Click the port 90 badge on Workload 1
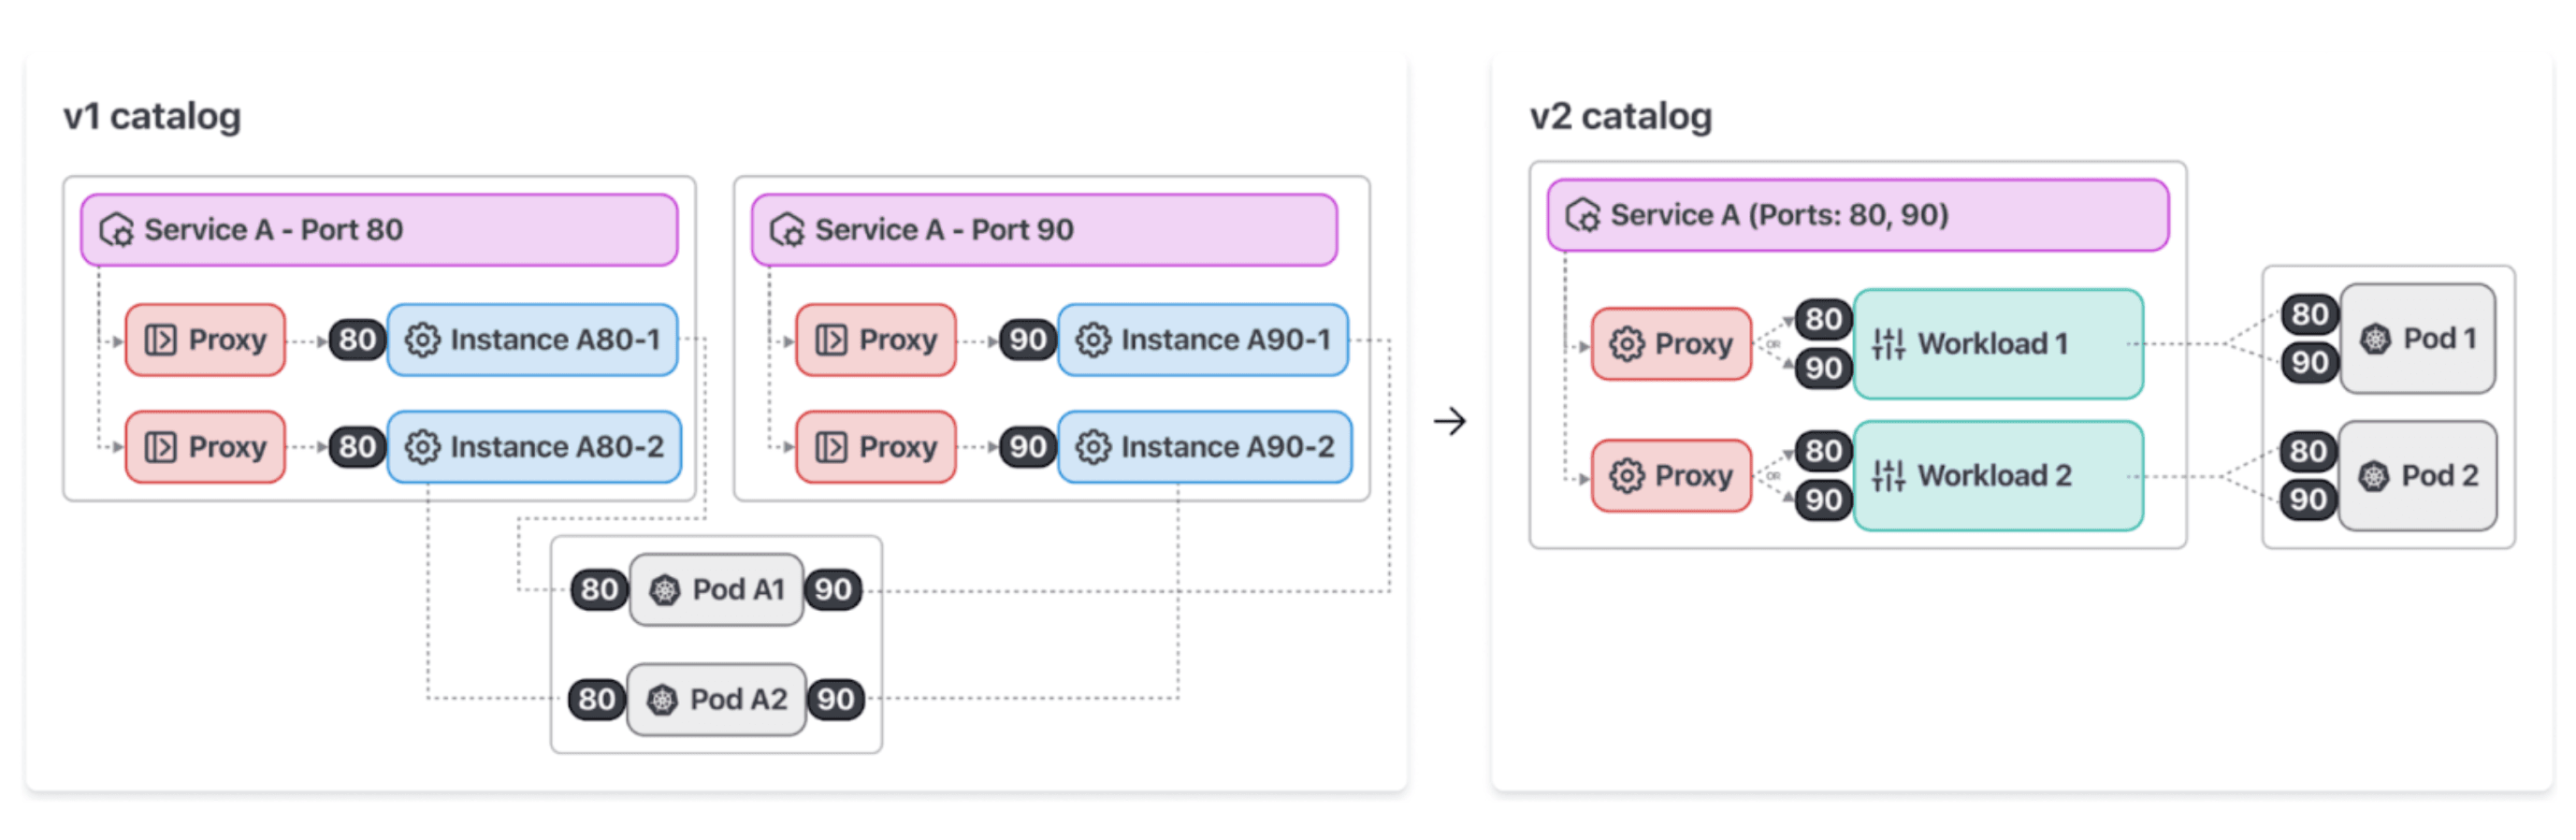This screenshot has height=840, width=2576. [1824, 369]
